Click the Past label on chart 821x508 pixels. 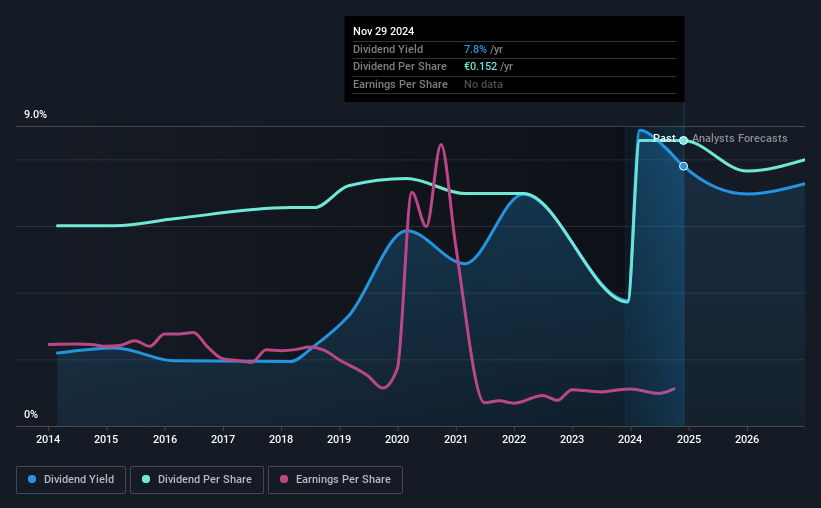[x=664, y=138]
